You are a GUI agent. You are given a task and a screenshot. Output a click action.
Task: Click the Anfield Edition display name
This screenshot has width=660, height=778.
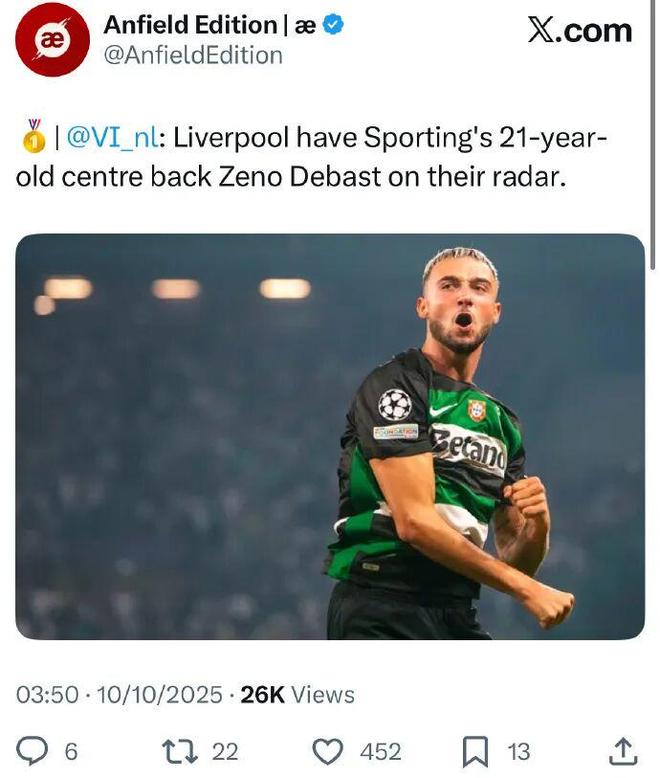190,26
